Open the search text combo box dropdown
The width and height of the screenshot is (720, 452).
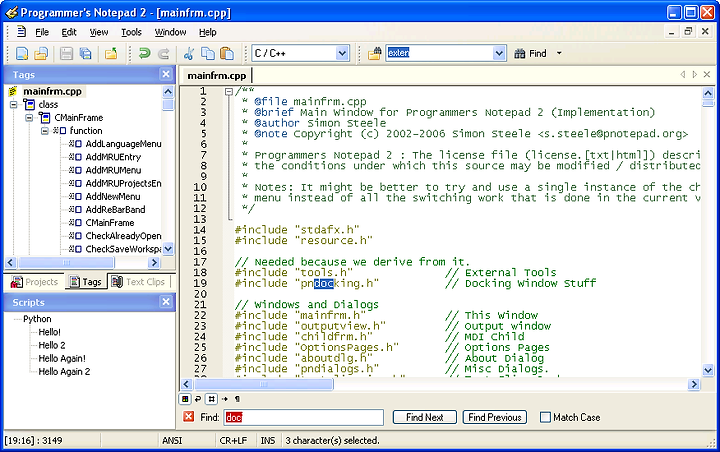point(499,53)
